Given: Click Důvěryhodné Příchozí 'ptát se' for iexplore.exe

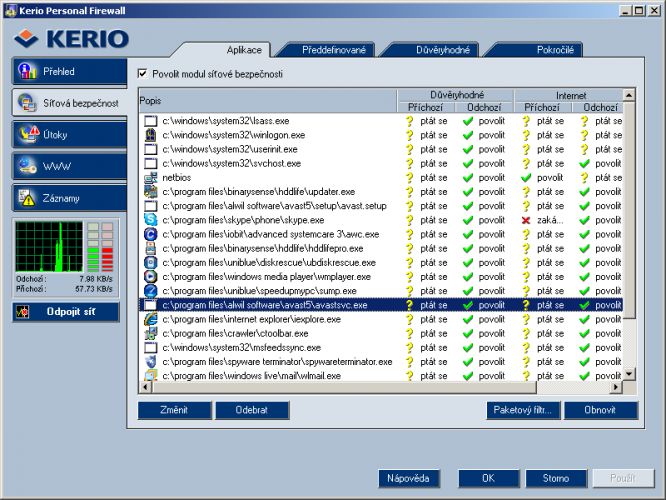Looking at the screenshot, I should (x=434, y=319).
